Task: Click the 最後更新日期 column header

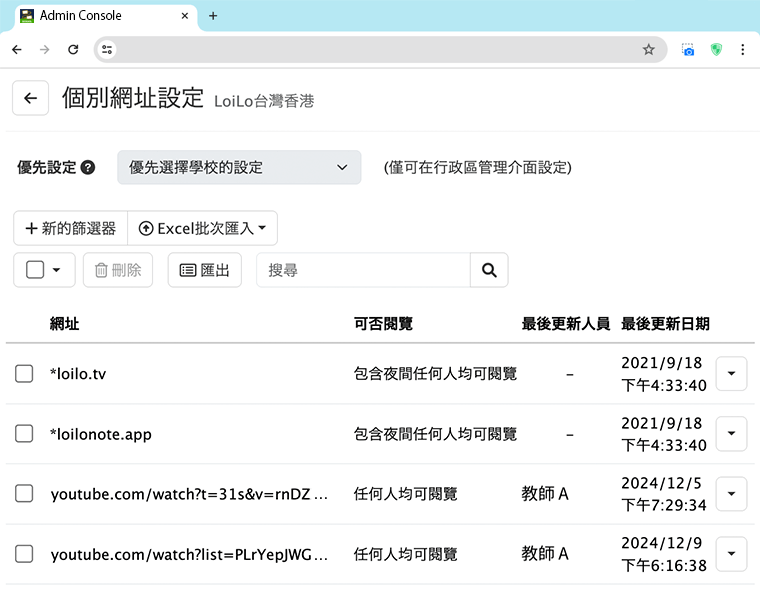Action: pos(665,323)
